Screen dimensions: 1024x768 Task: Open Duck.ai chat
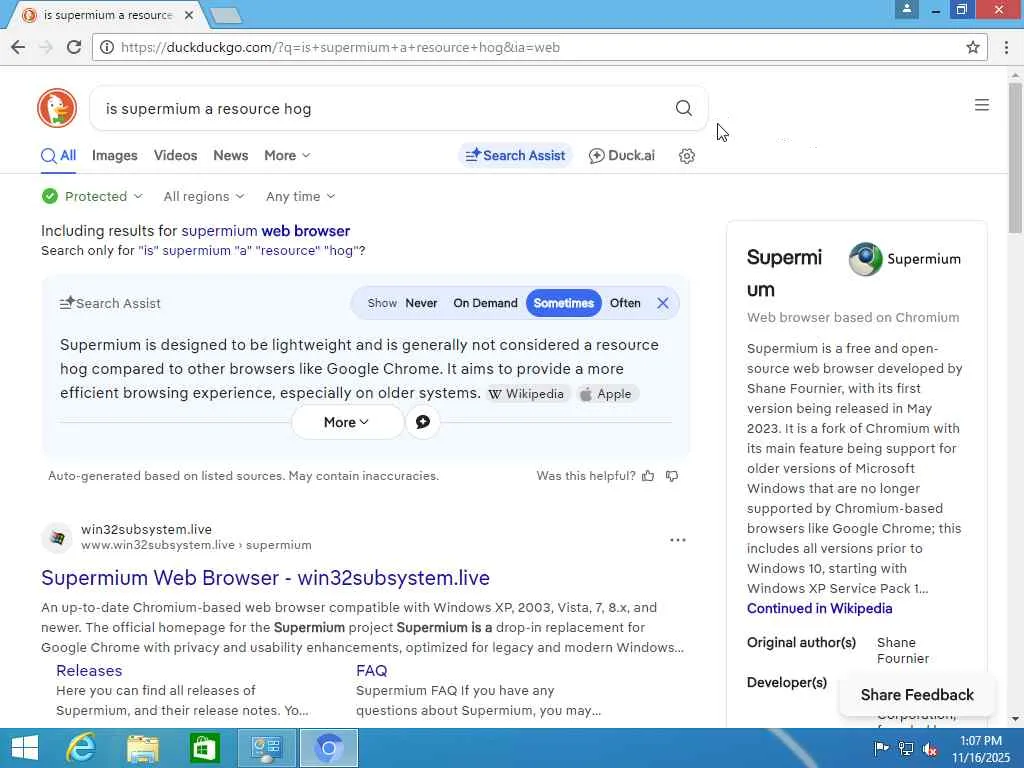tap(622, 155)
